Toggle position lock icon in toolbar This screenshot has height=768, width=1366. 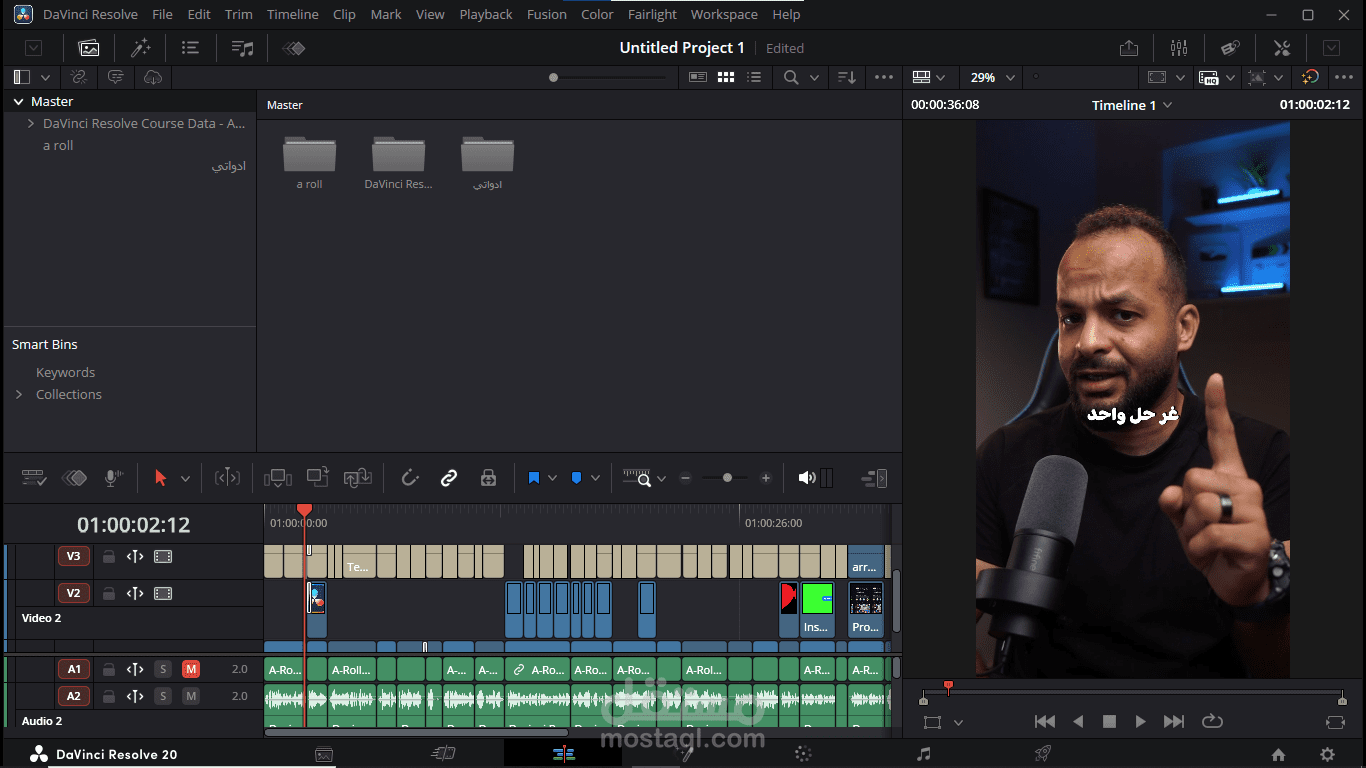[488, 478]
